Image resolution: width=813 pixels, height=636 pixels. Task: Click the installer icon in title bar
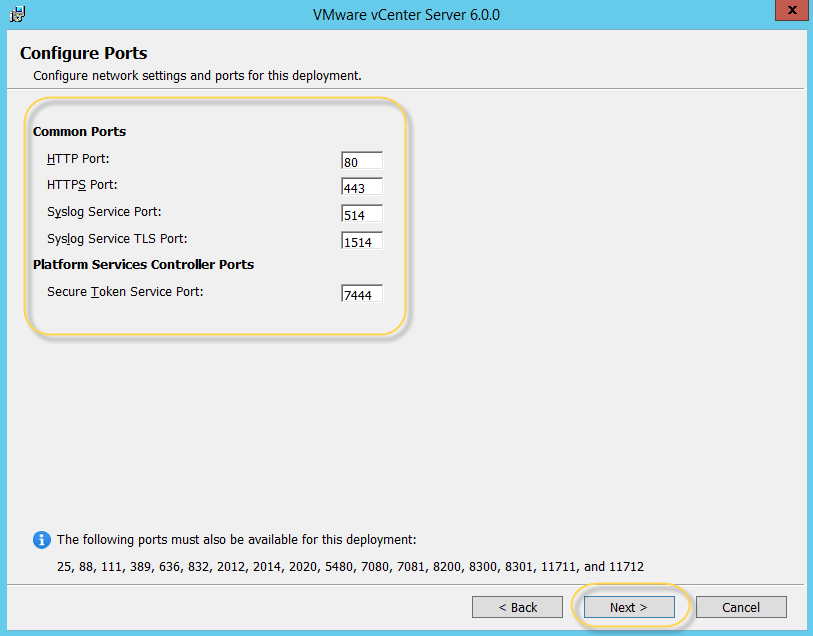pyautogui.click(x=17, y=14)
